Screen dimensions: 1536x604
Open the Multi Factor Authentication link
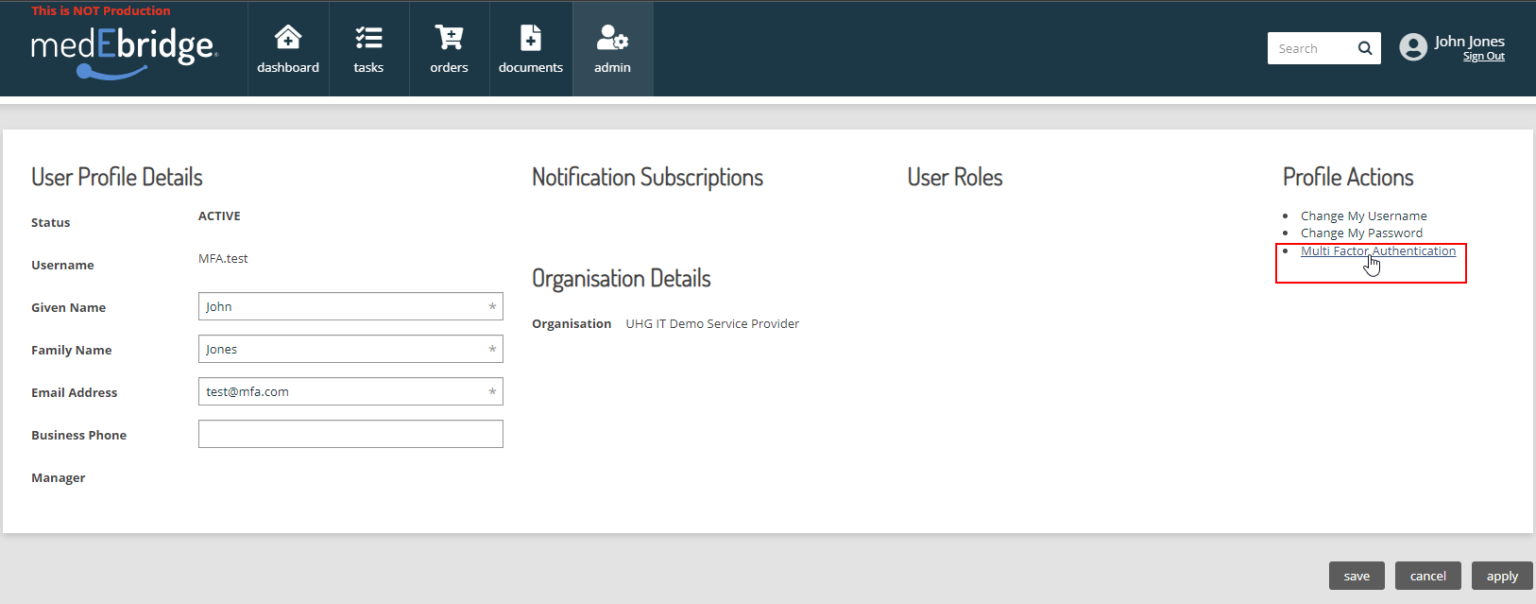coord(1378,251)
